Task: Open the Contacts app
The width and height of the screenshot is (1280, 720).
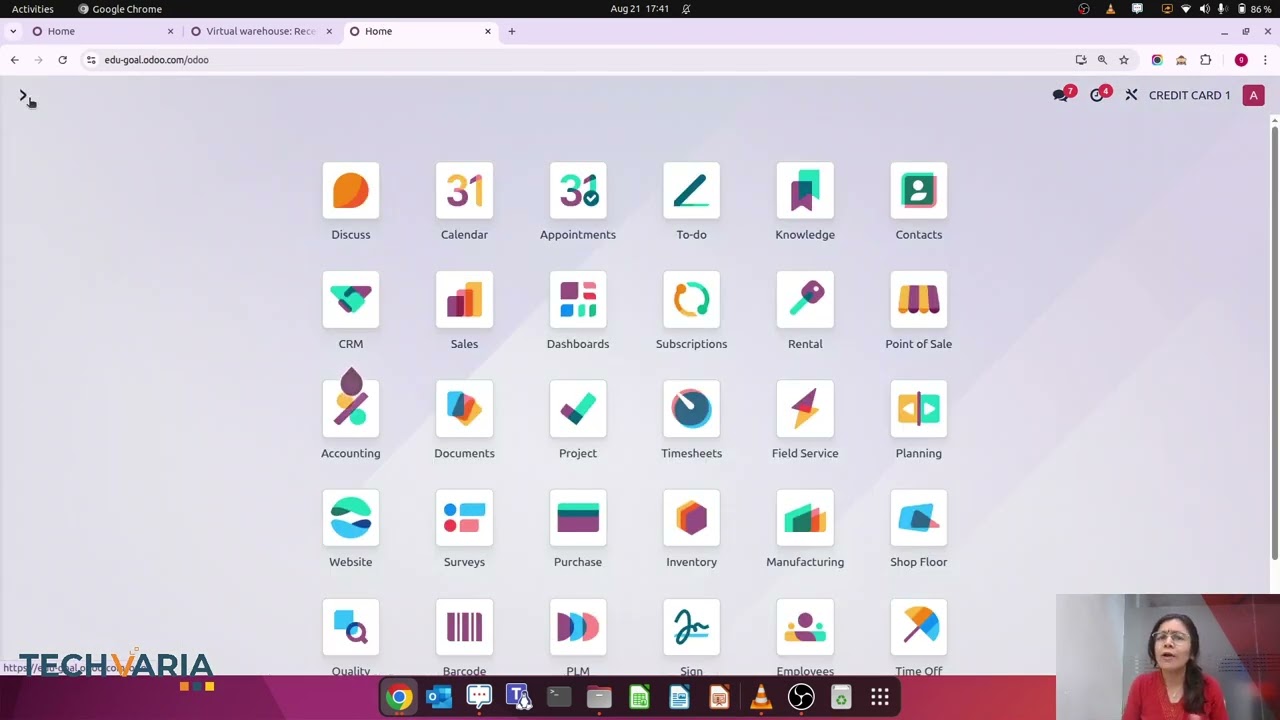Action: point(918,191)
